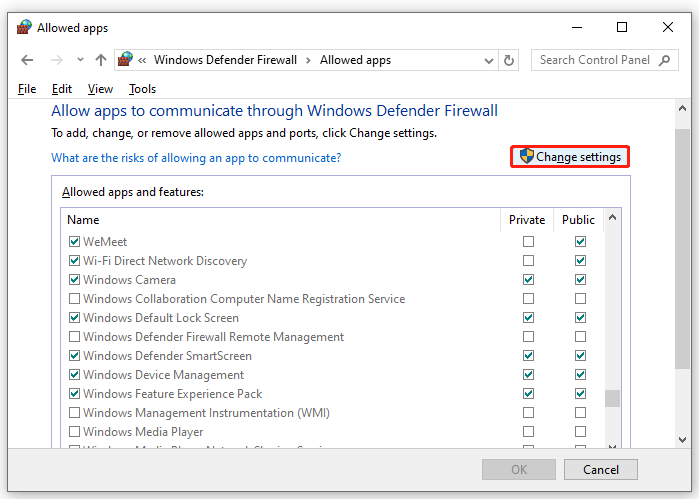
Task: Click the double chevron in the address bar
Action: tap(142, 60)
